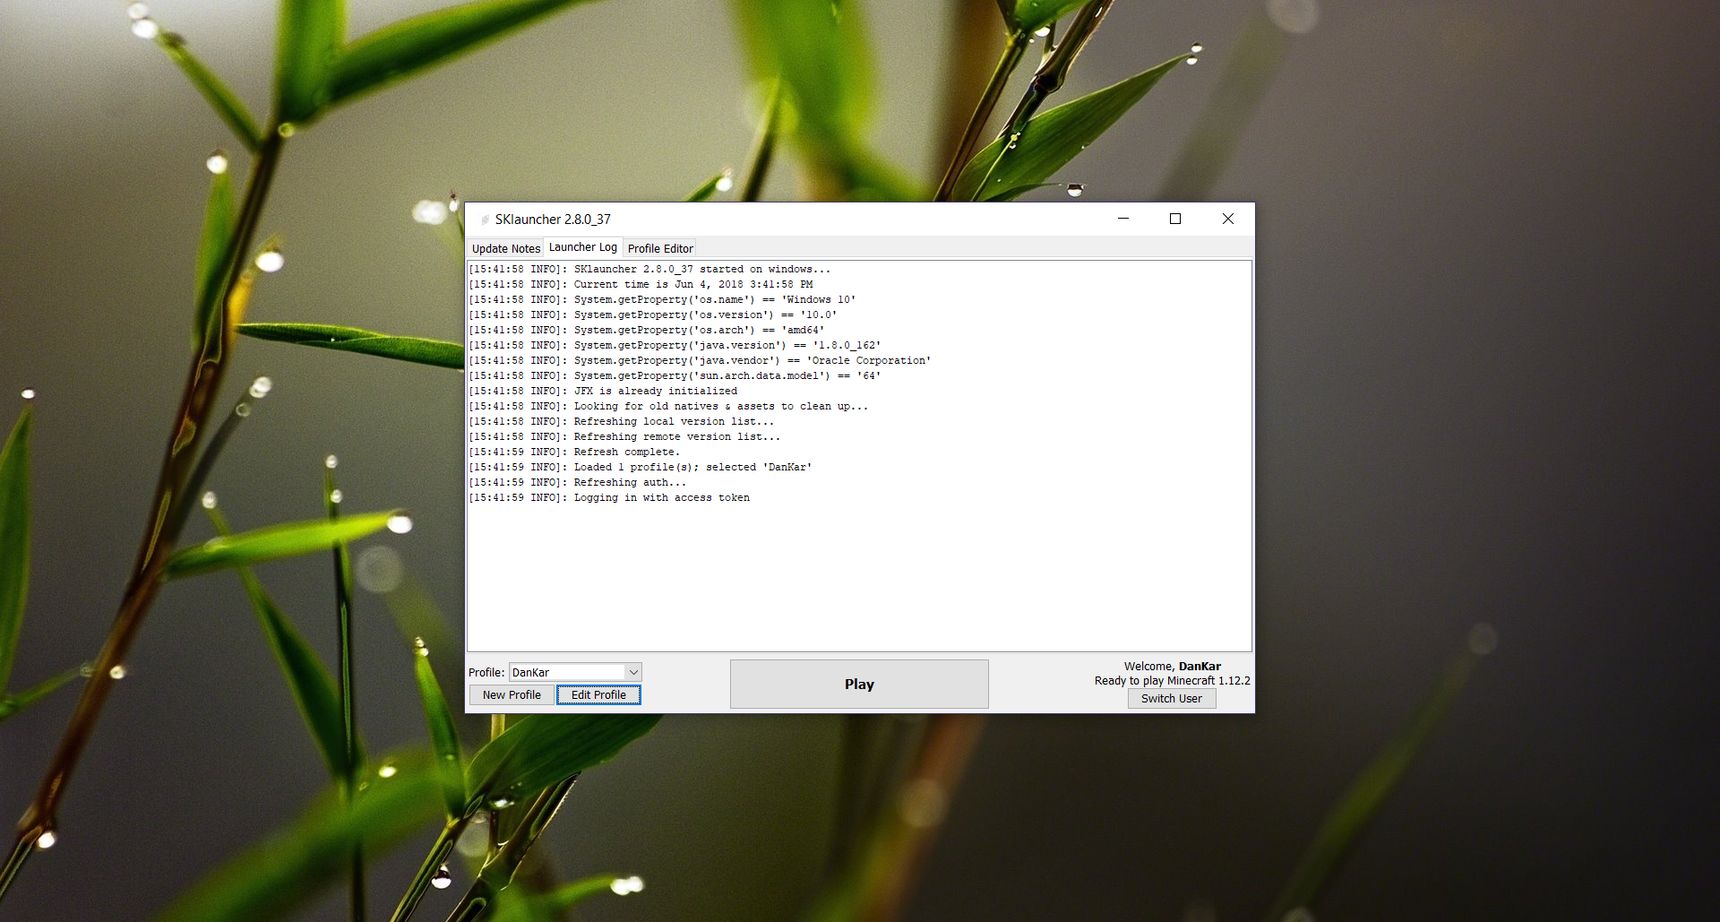Screen dimensions: 1720x922
Task: Click log line with os.version '10.0'
Action: 652,314
